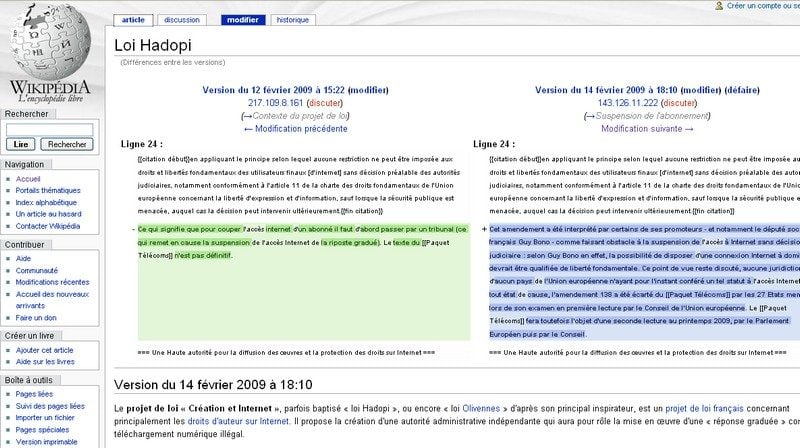Viewport: 800px width, 448px height.
Task: Open Modifications récentes in Contribuer
Action: click(52, 282)
